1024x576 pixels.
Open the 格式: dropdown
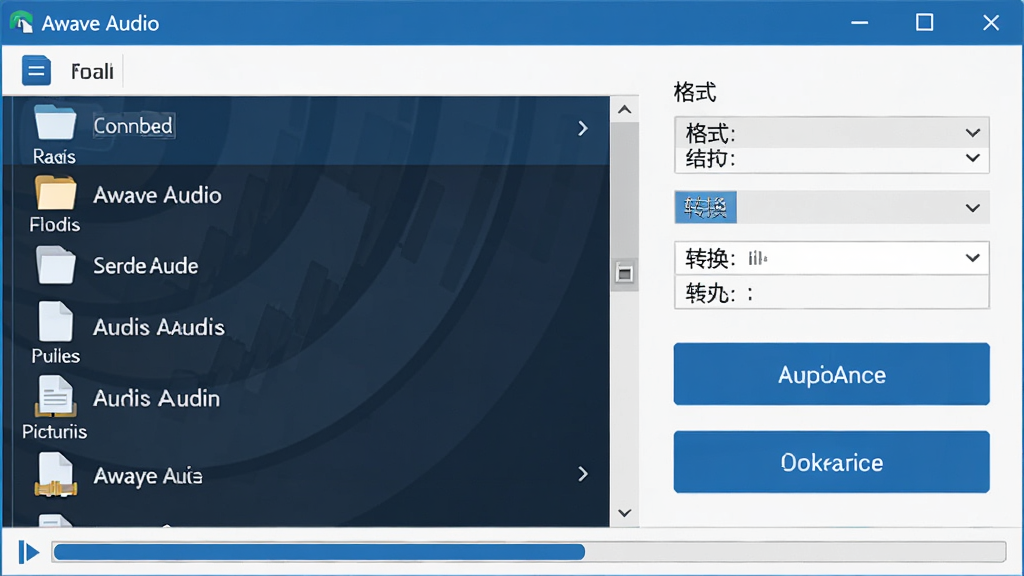[x=831, y=133]
